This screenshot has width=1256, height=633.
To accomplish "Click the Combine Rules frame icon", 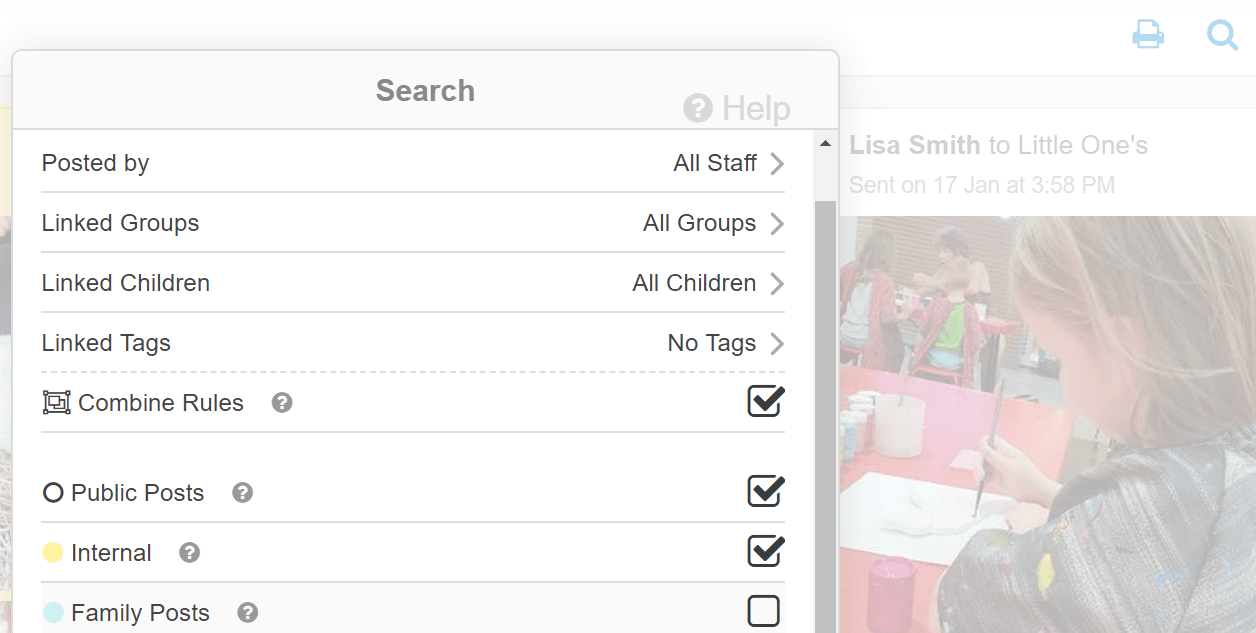I will 56,403.
